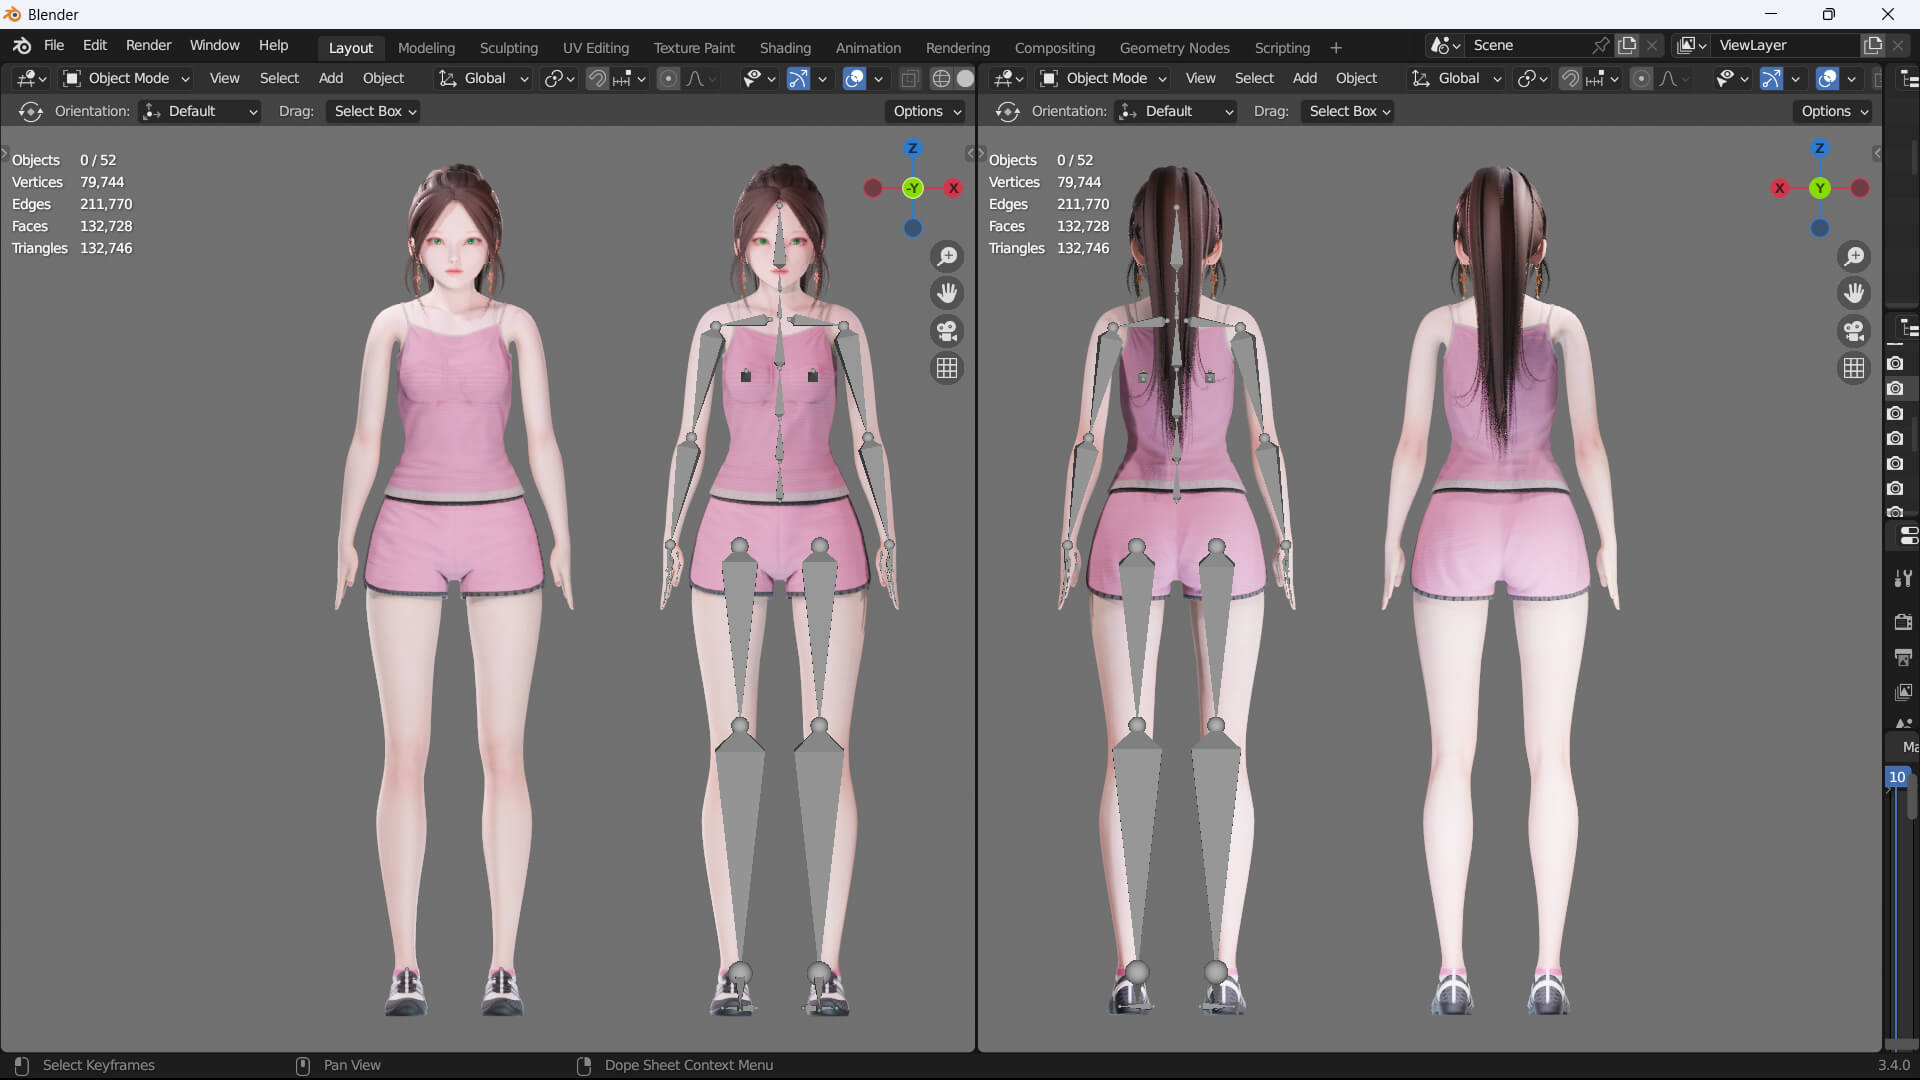Open Global transform orientation dropdown in left viewport
The height and width of the screenshot is (1080, 1920).
coord(483,78)
